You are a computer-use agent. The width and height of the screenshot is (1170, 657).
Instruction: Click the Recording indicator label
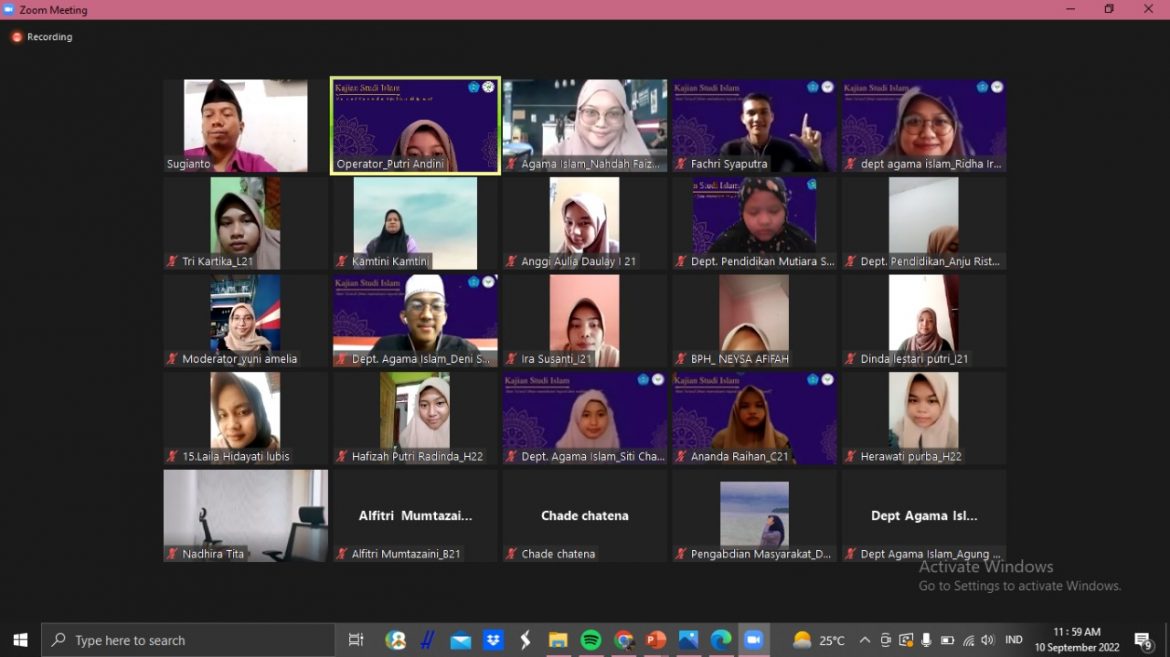pyautogui.click(x=49, y=37)
